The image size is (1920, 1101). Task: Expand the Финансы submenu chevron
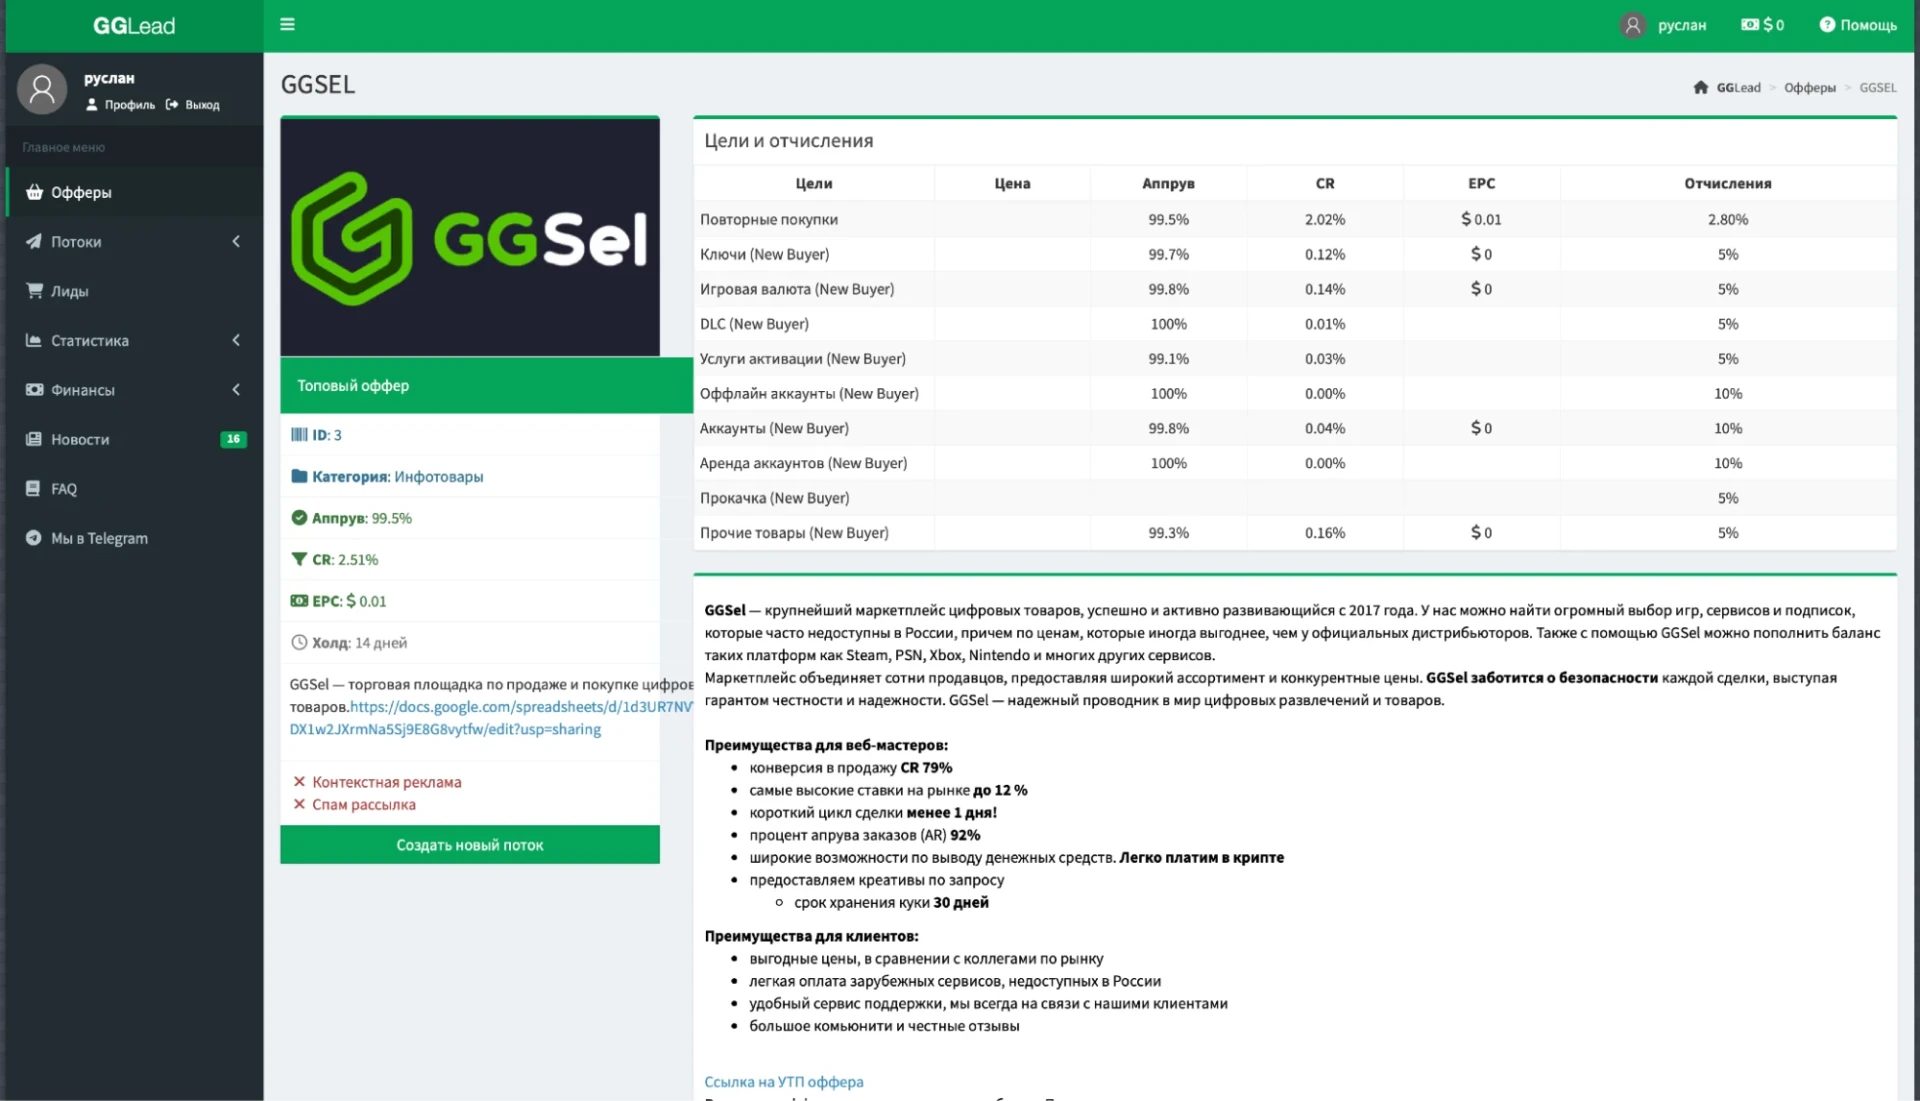coord(236,390)
